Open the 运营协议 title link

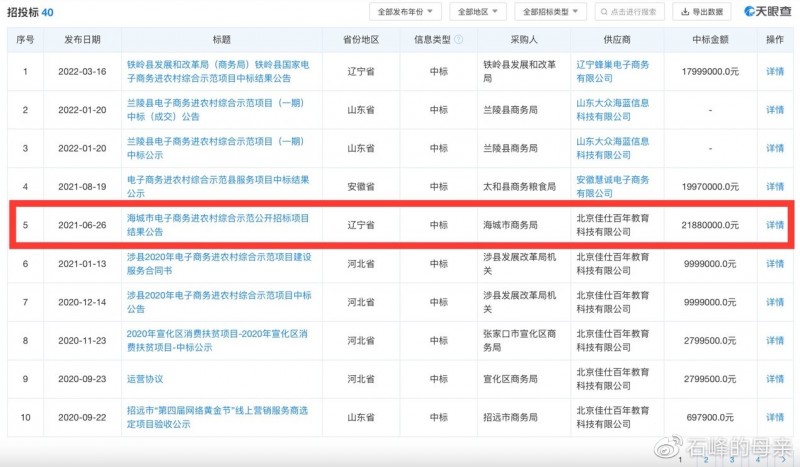click(145, 380)
